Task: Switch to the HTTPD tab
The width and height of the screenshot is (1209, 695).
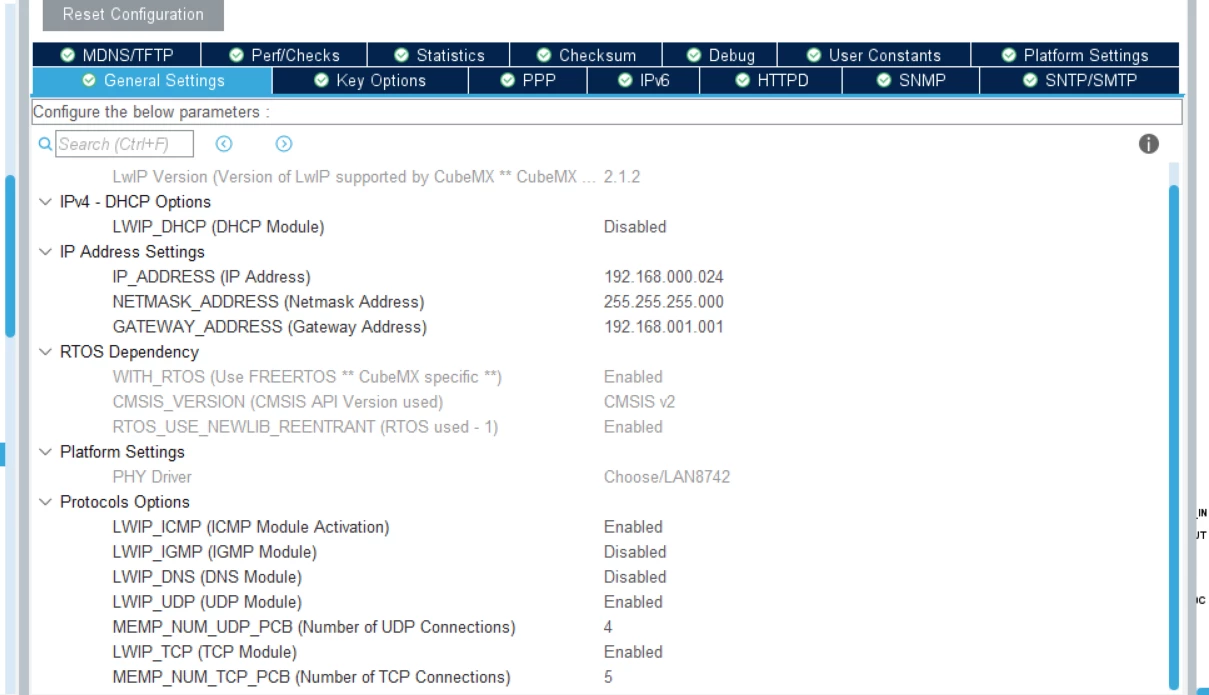Action: point(771,81)
